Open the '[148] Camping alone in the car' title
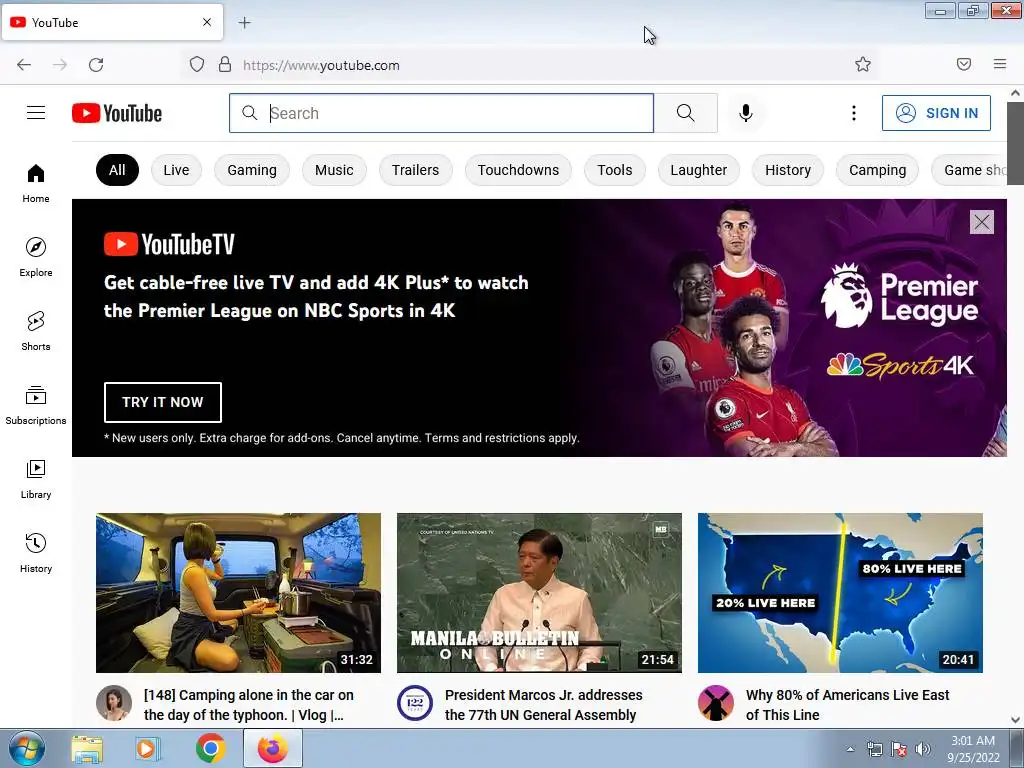 click(x=249, y=705)
